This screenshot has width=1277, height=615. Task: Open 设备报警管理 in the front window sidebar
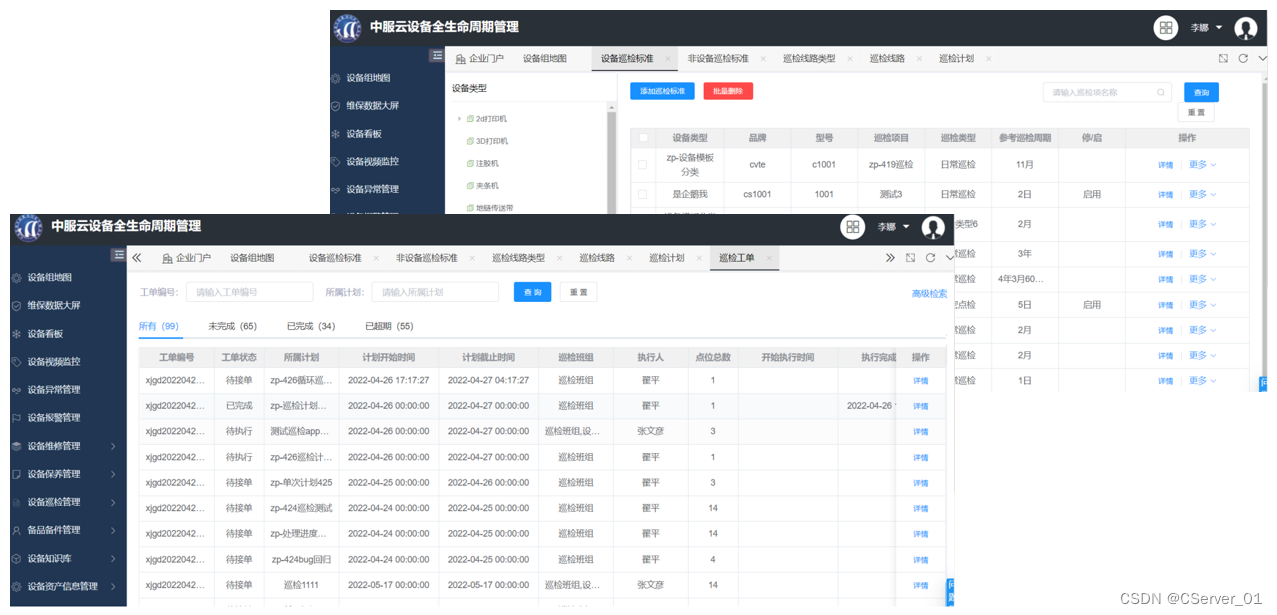pos(53,417)
